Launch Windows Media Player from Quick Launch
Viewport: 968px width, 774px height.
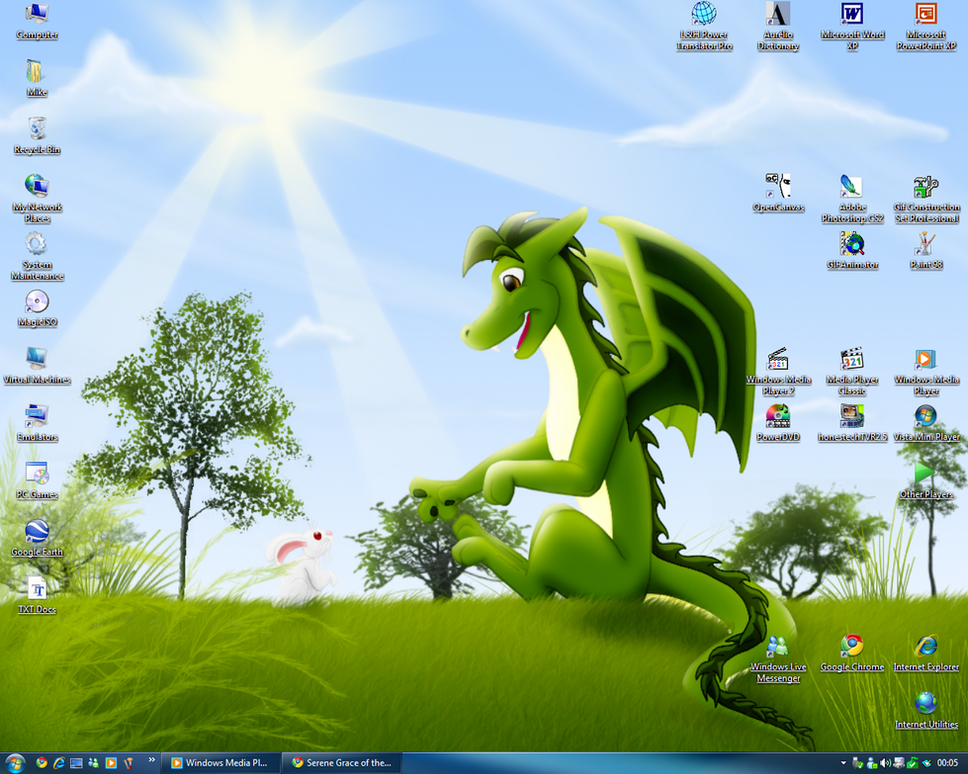tap(111, 763)
